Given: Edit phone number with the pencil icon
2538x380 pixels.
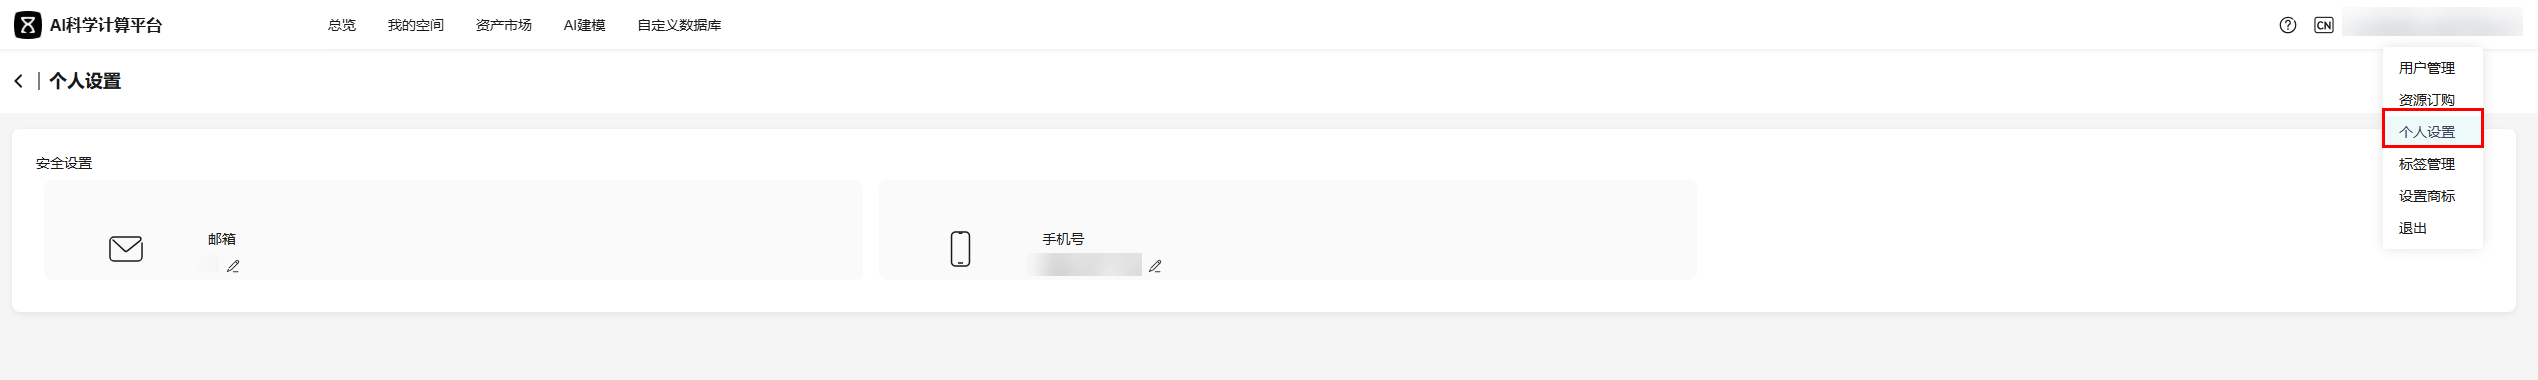Looking at the screenshot, I should pyautogui.click(x=1155, y=266).
